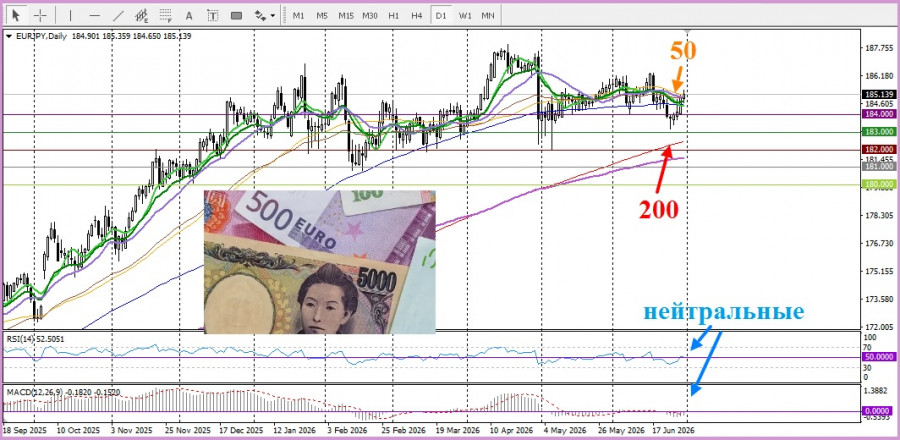Image resolution: width=900 pixels, height=440 pixels.
Task: Click the RSI(14) 52.5051 indicator label
Action: coord(36,339)
